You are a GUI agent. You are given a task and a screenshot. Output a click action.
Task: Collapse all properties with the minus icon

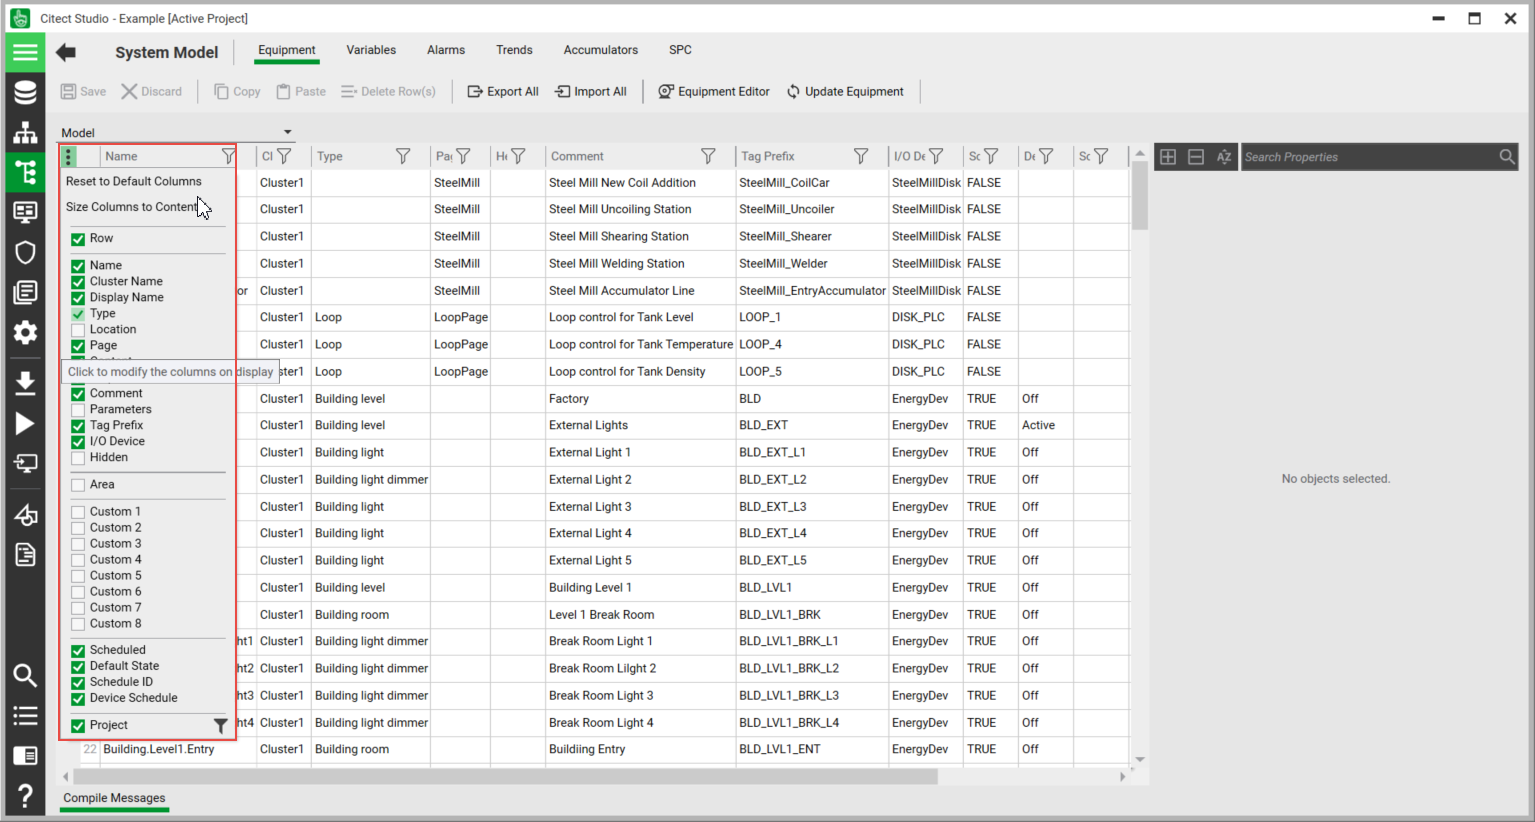(1196, 156)
